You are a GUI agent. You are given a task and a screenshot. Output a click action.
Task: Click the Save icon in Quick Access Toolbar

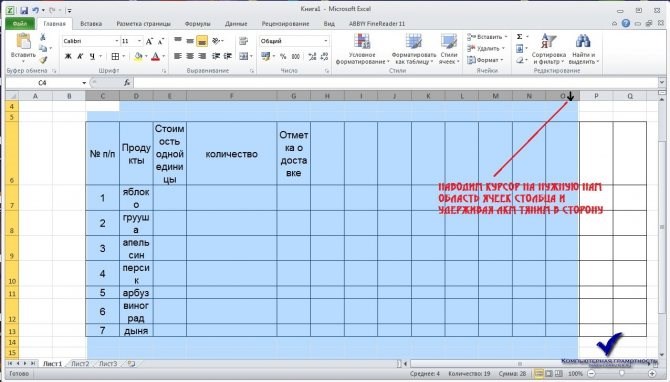pyautogui.click(x=24, y=10)
